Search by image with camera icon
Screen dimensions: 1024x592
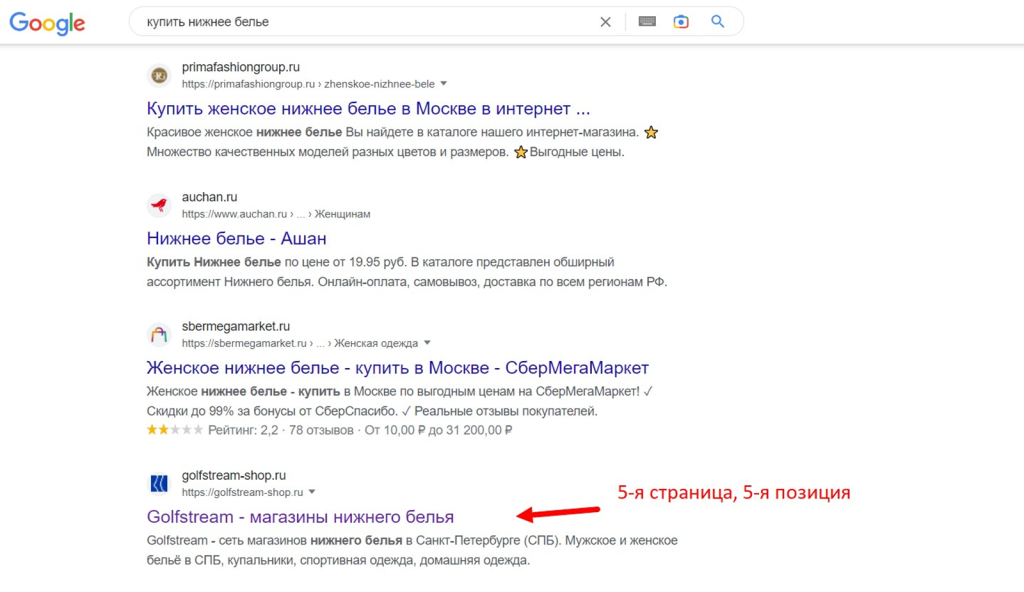point(681,22)
